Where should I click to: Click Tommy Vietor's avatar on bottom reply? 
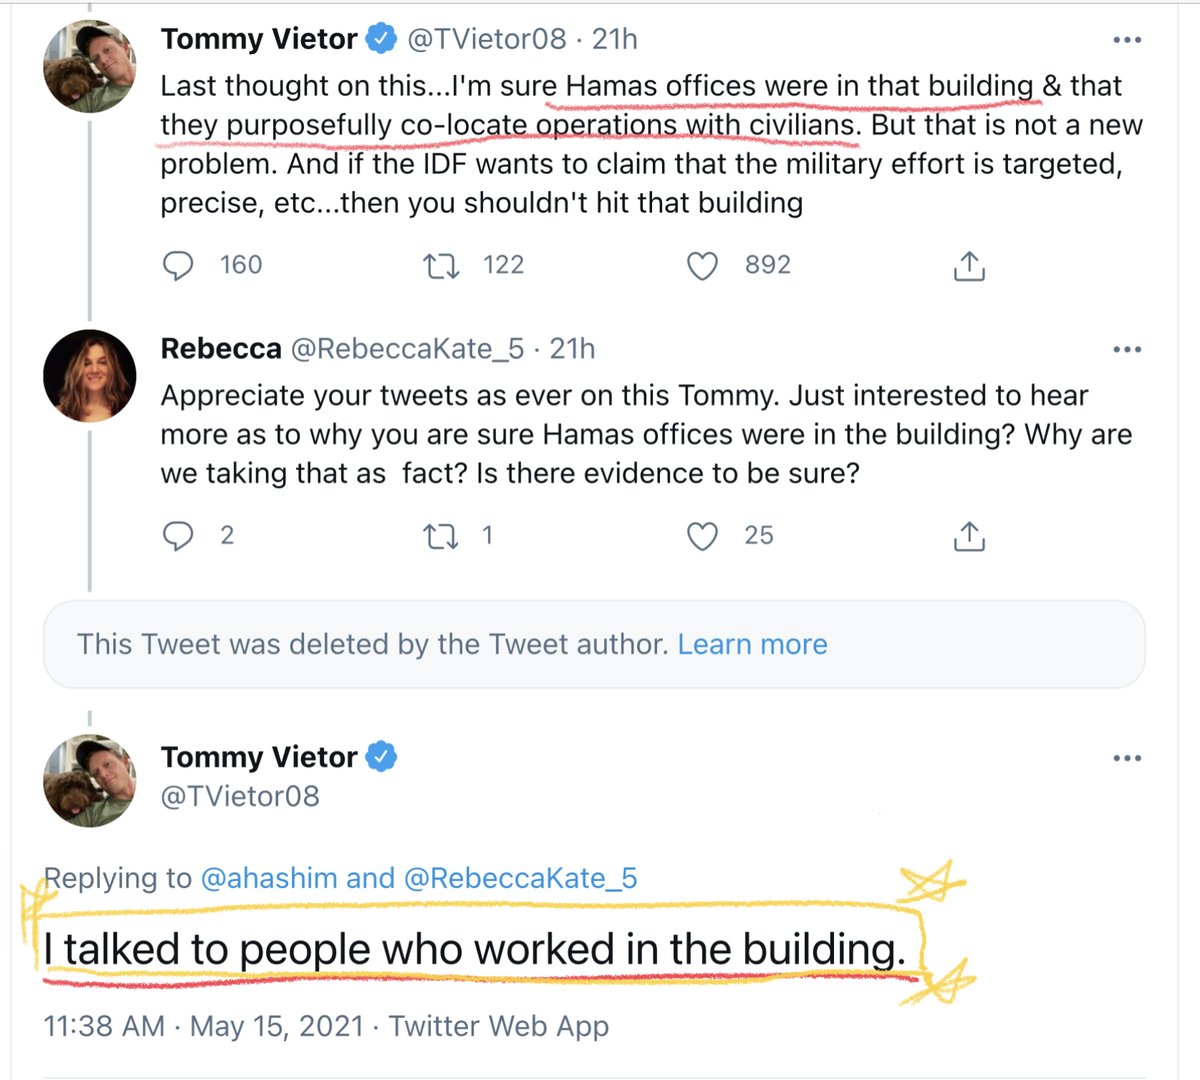coord(90,780)
